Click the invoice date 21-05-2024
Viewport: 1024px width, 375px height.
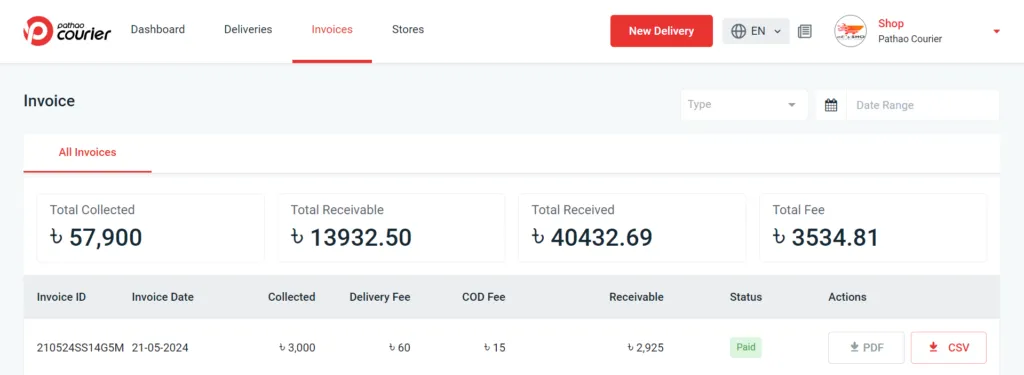point(160,348)
